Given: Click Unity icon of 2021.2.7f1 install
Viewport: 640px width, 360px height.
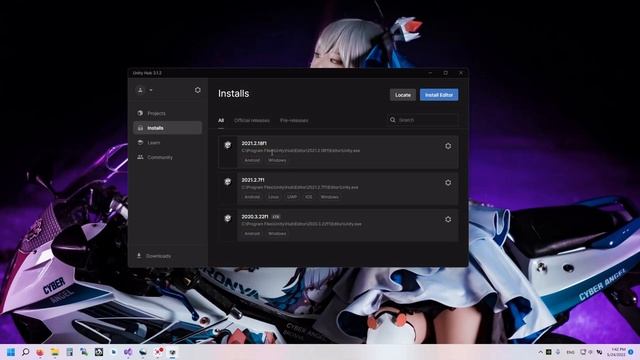Looking at the screenshot, I should (228, 182).
